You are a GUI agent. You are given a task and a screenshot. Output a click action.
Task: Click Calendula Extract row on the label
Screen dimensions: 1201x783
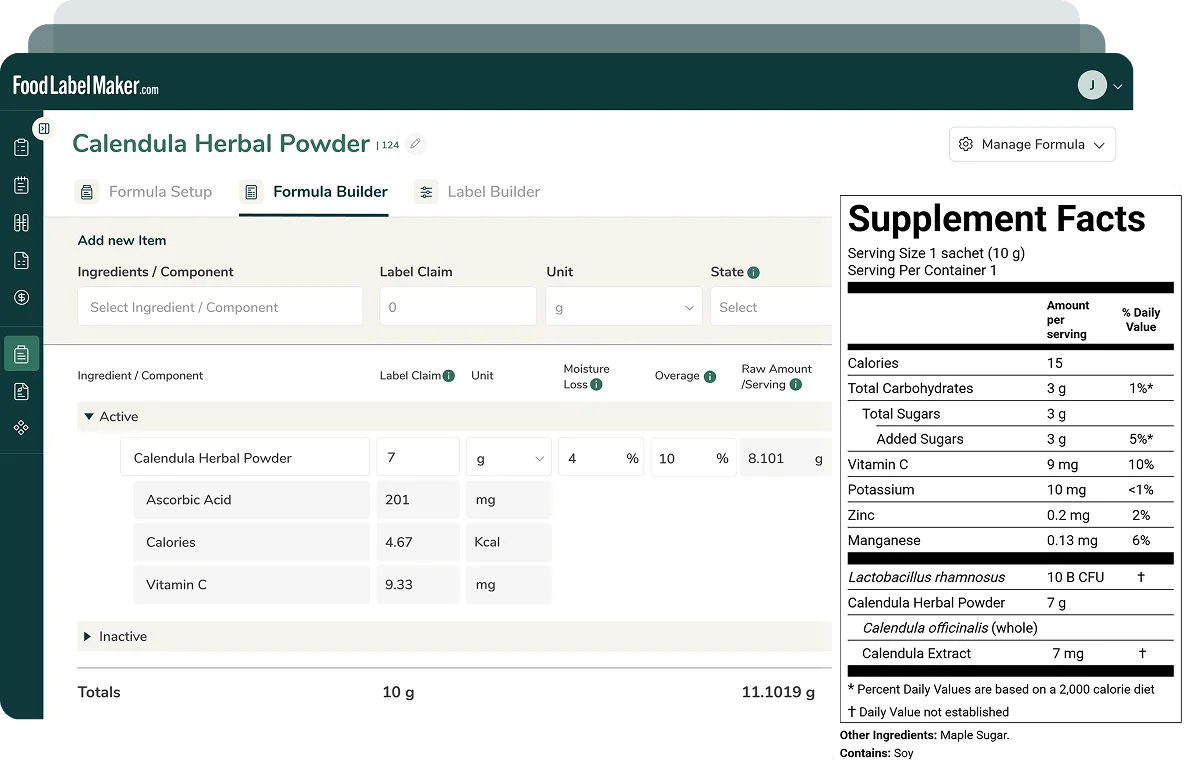[x=1010, y=653]
